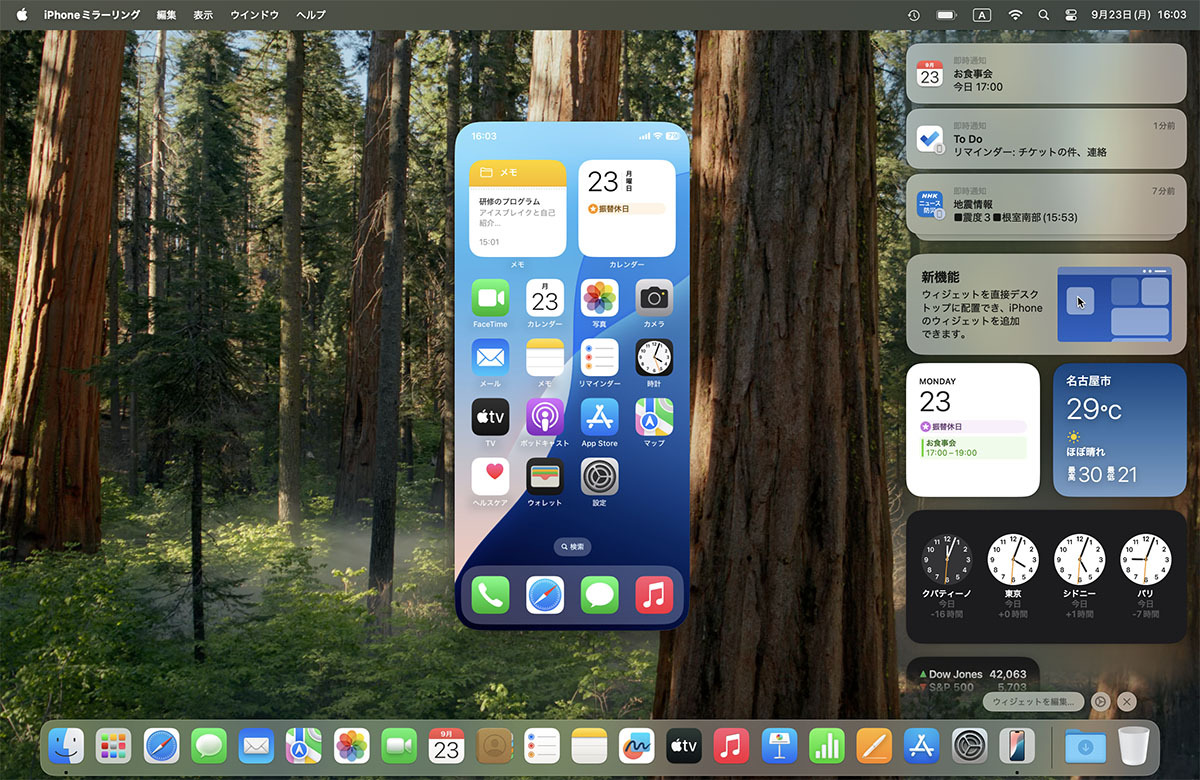Open the Calendar app icon on the iPhone
Screen dimensions: 1200x780
click(x=545, y=298)
